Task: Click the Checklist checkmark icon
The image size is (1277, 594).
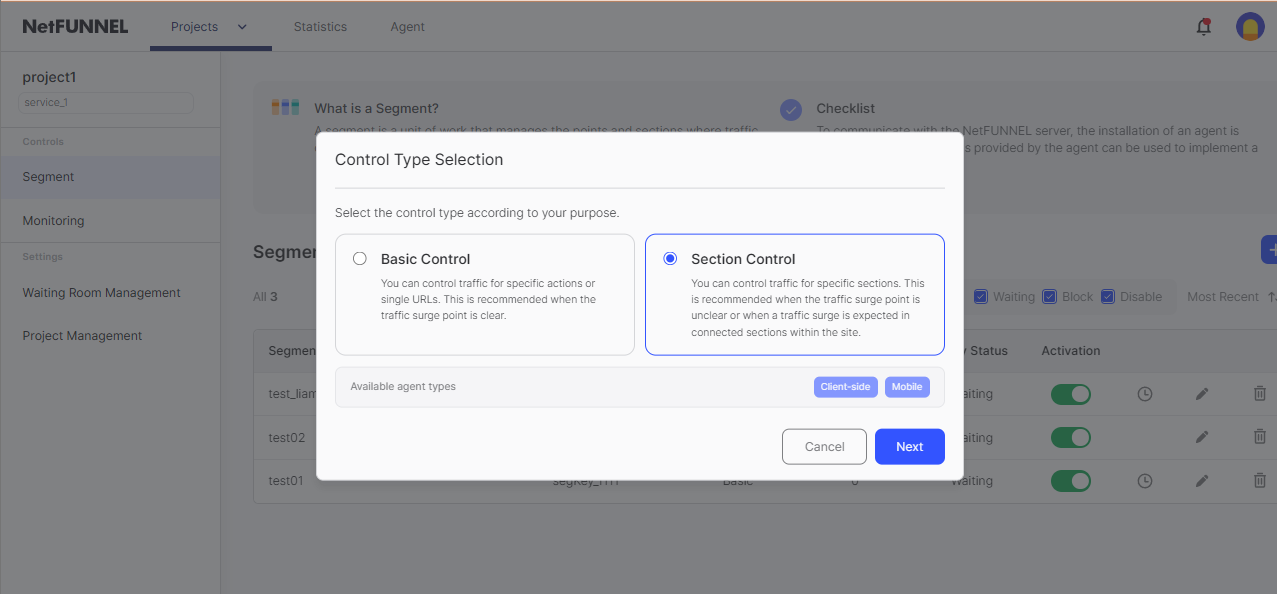Action: (x=790, y=109)
